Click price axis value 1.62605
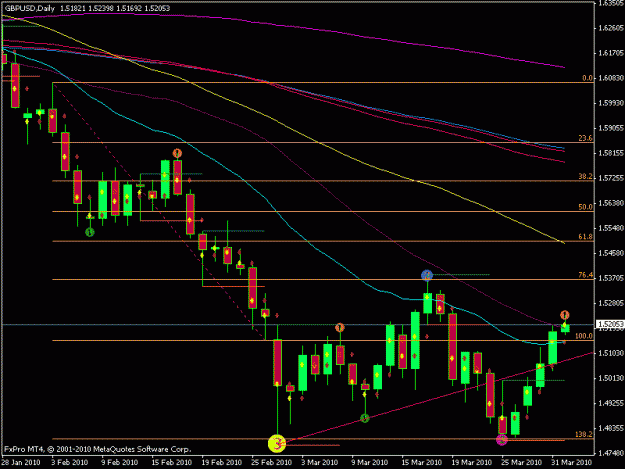 [x=611, y=28]
